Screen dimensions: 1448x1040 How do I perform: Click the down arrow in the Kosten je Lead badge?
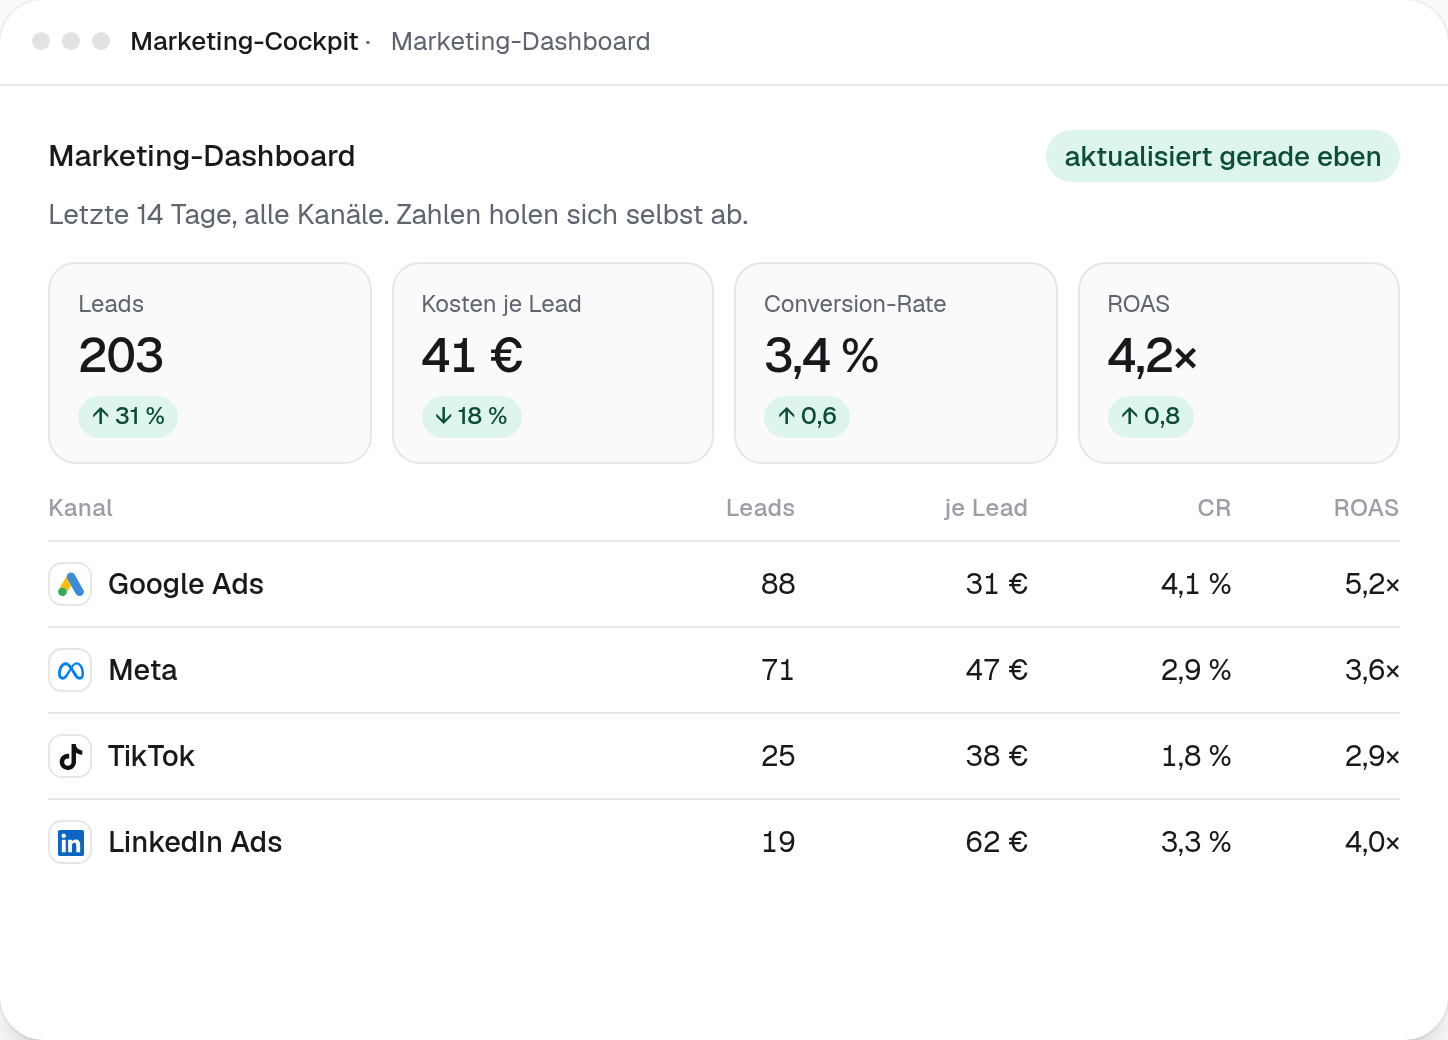tap(444, 416)
